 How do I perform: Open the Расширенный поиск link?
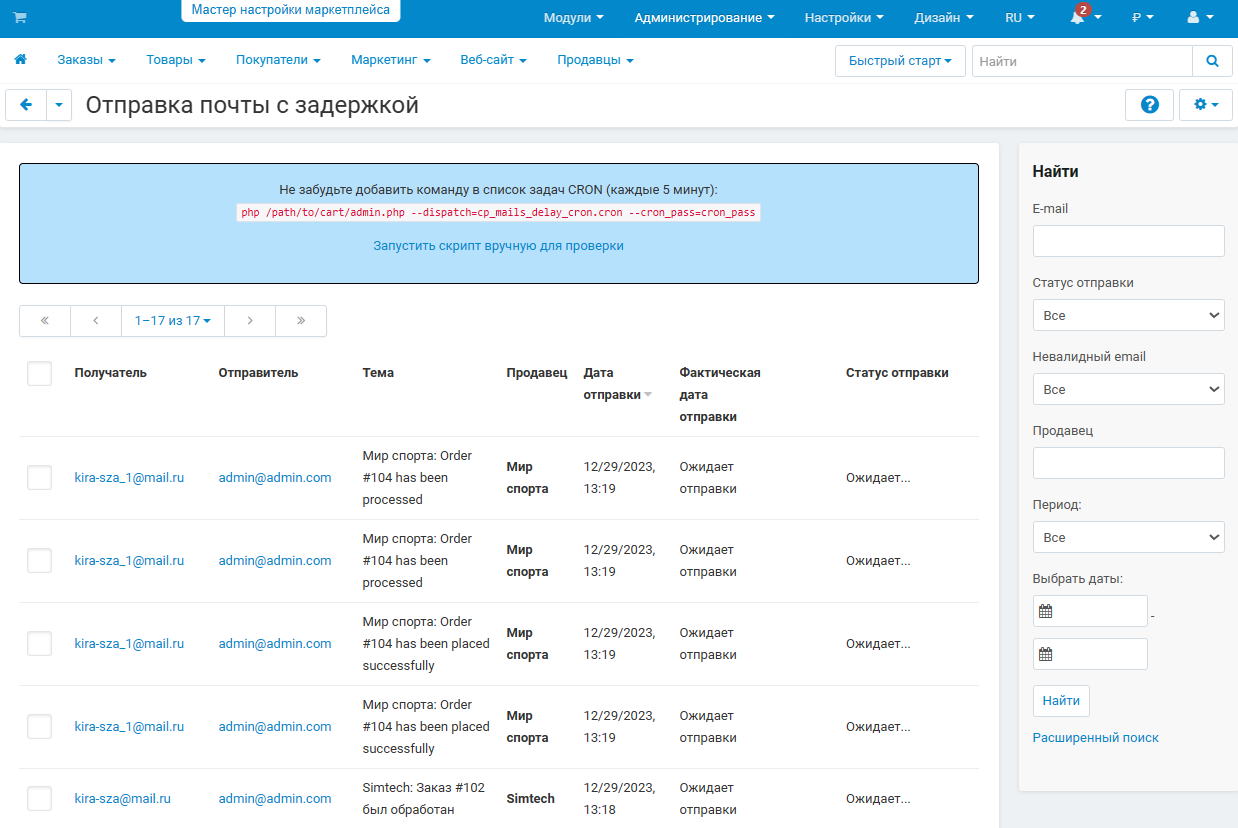(1096, 738)
